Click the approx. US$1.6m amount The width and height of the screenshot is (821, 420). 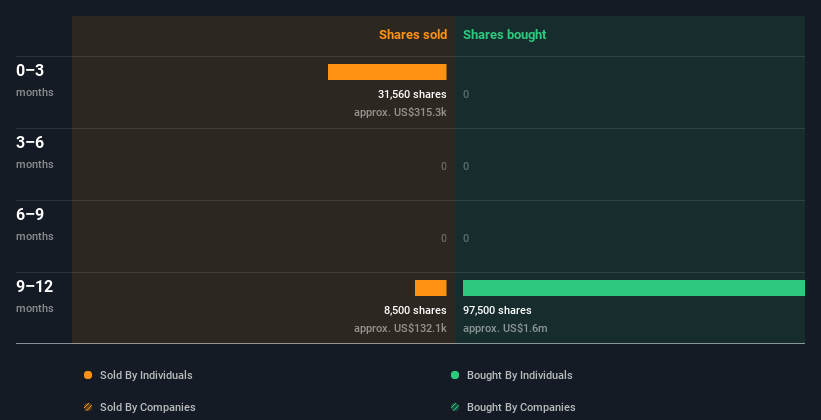pyautogui.click(x=505, y=328)
